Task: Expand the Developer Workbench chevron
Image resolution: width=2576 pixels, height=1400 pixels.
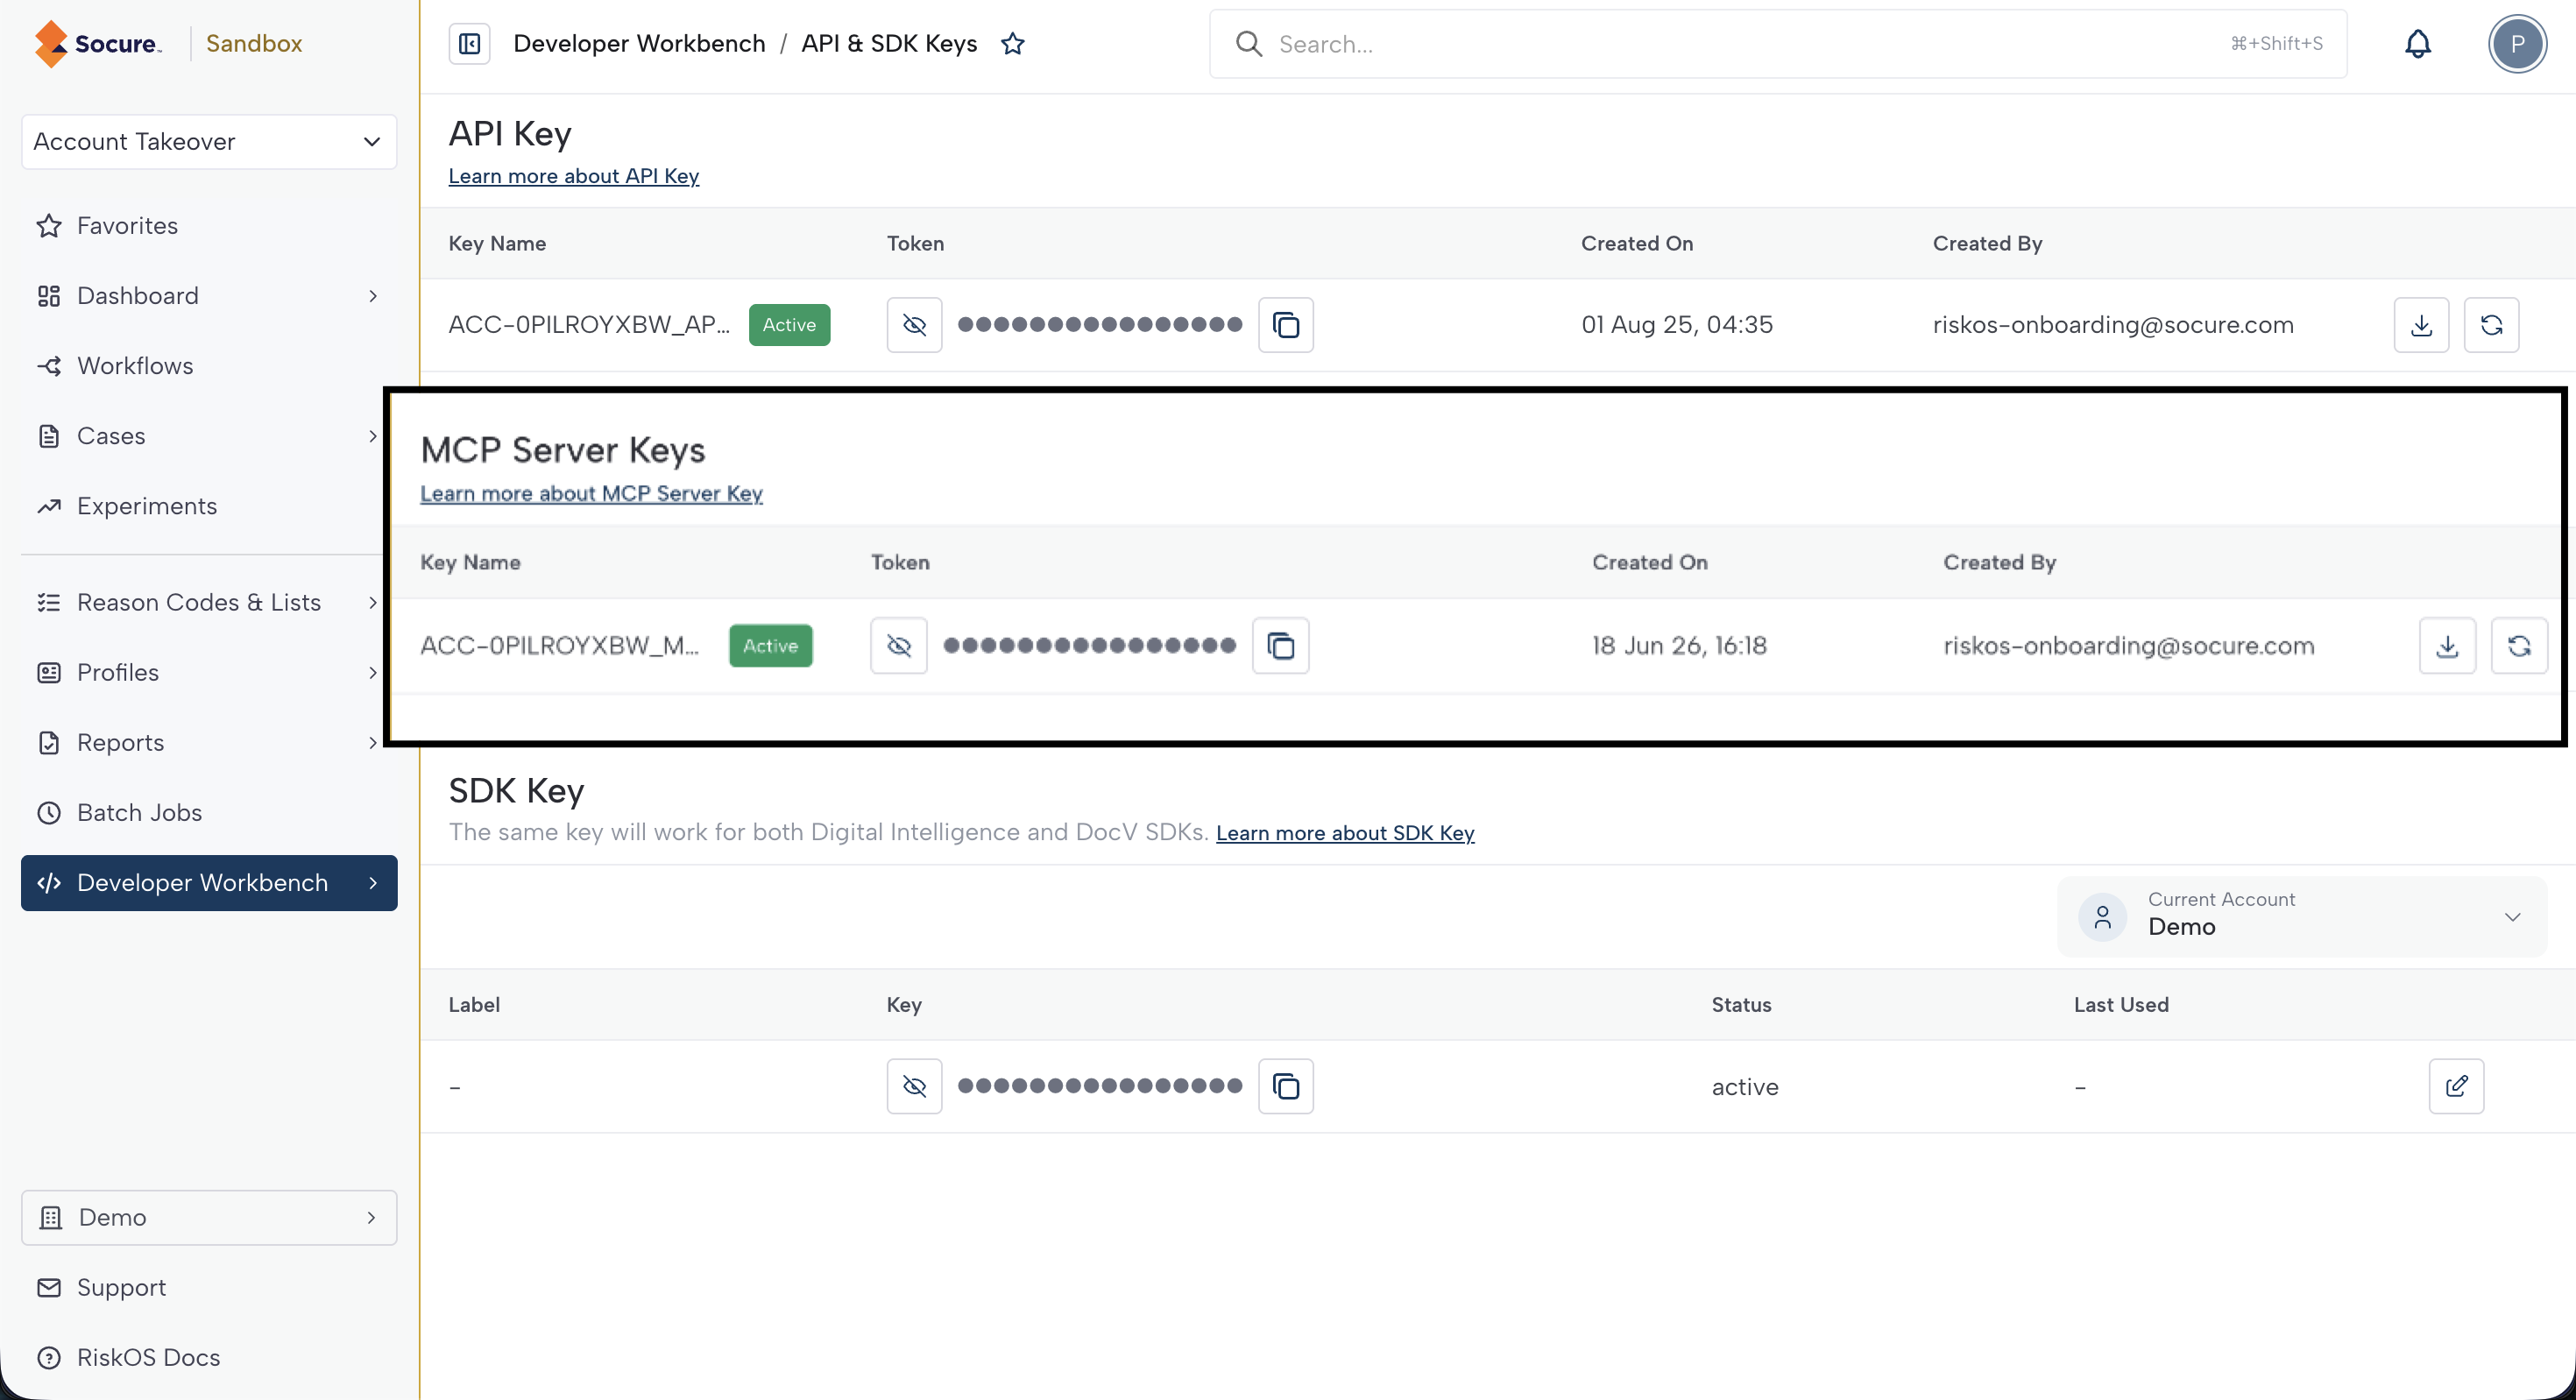Action: click(x=372, y=882)
